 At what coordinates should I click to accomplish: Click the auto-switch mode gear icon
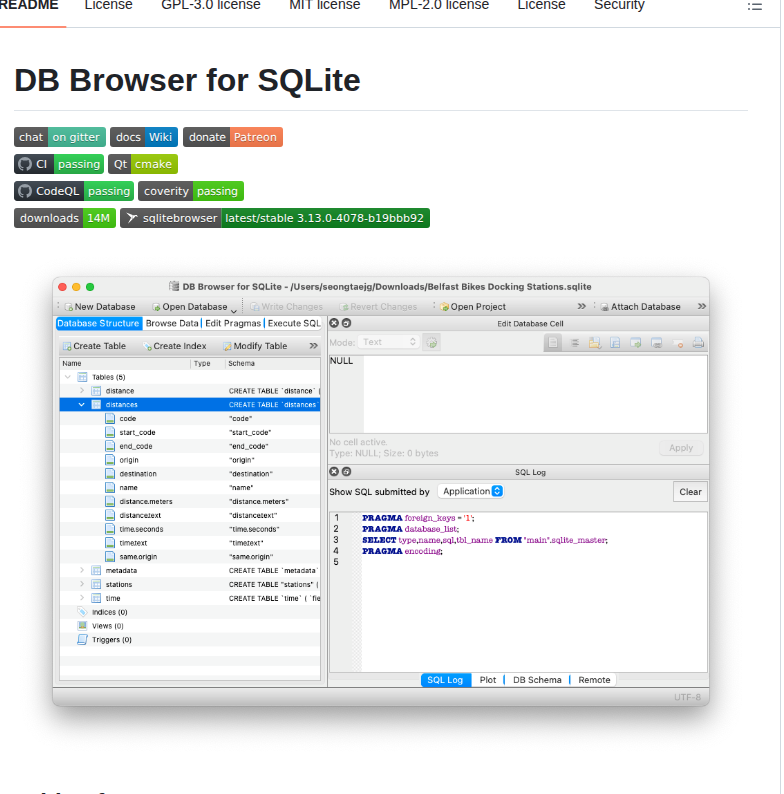point(432,343)
